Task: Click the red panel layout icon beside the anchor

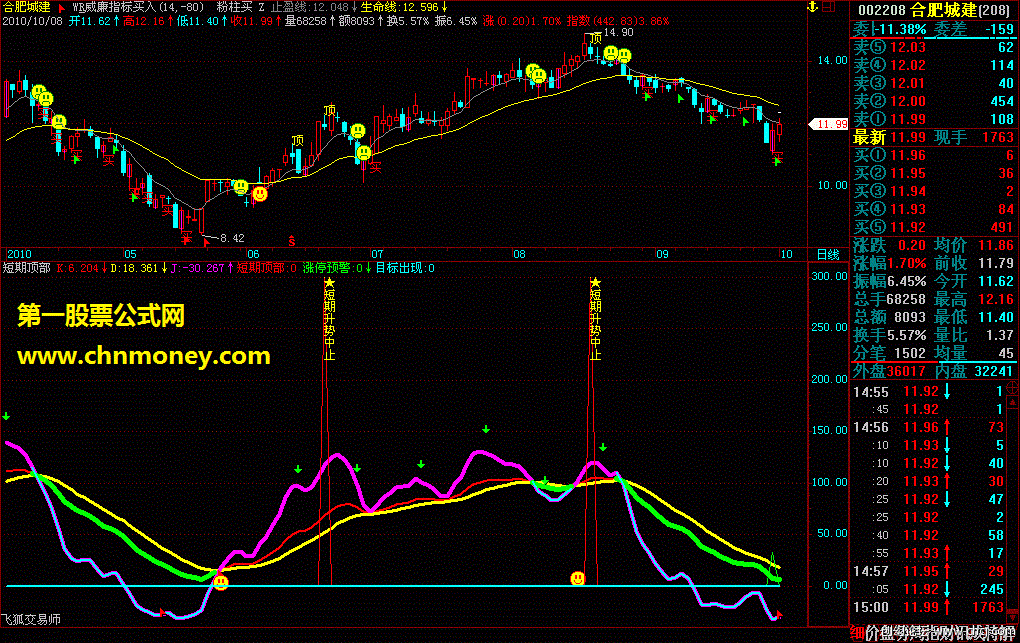Action: [x=829, y=7]
